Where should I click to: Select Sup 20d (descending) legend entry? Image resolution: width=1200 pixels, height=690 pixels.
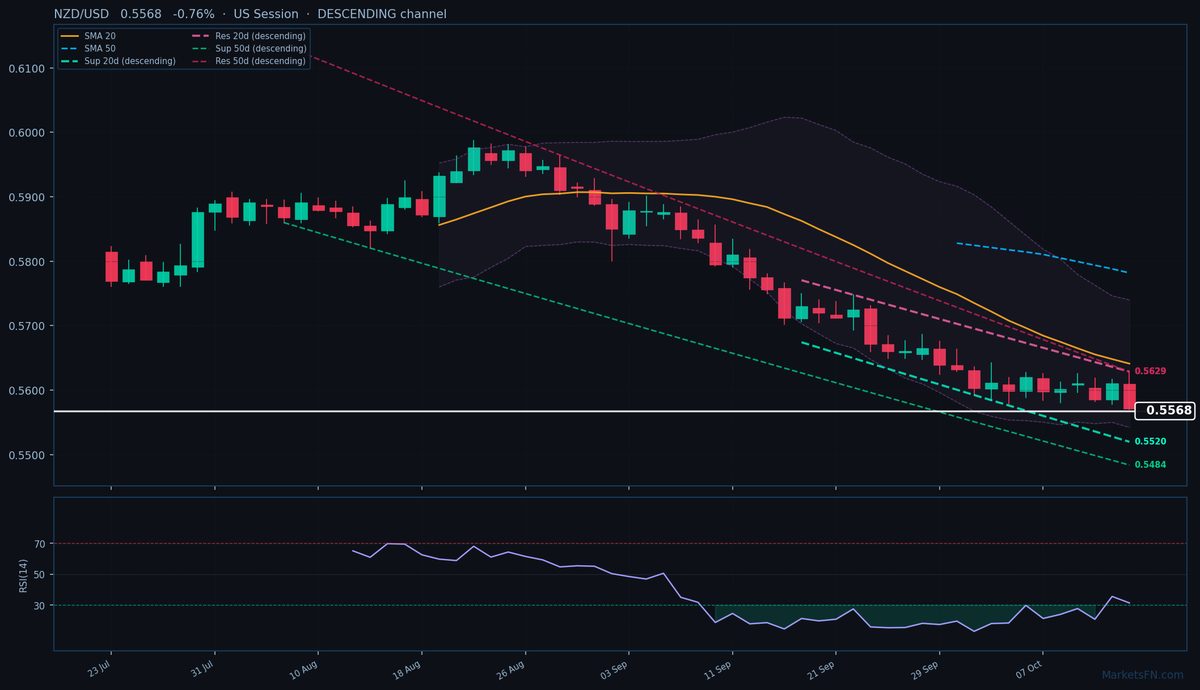click(x=118, y=61)
